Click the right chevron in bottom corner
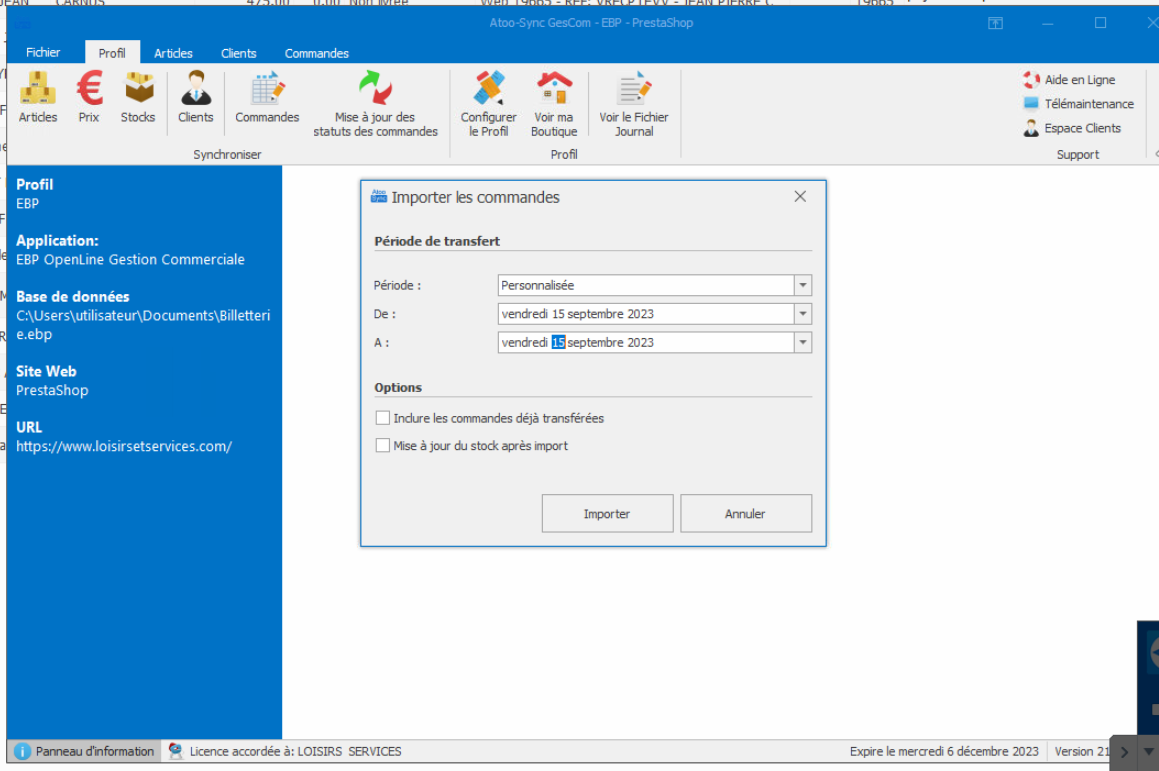This screenshot has width=1159, height=771. [1124, 753]
